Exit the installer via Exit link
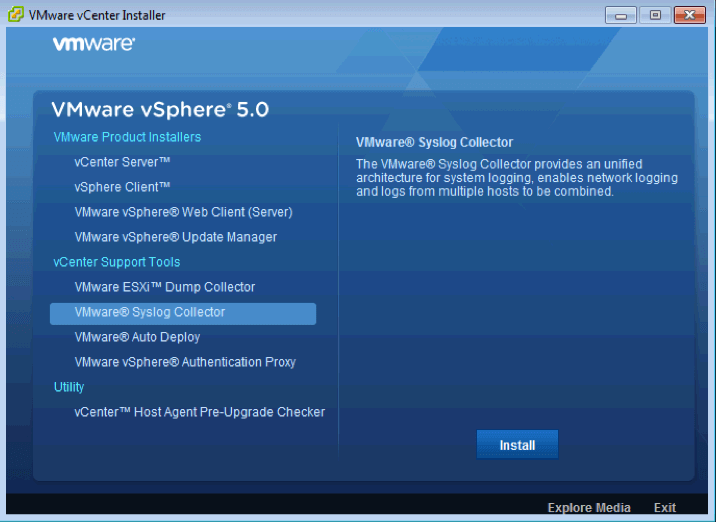This screenshot has height=522, width=716. 665,508
